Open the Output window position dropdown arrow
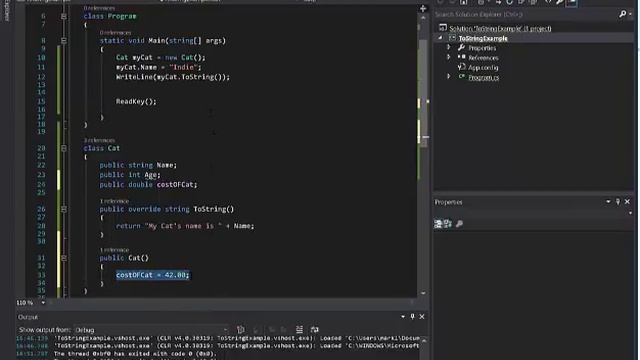Viewport: 640px width, 360px height. pos(403,317)
